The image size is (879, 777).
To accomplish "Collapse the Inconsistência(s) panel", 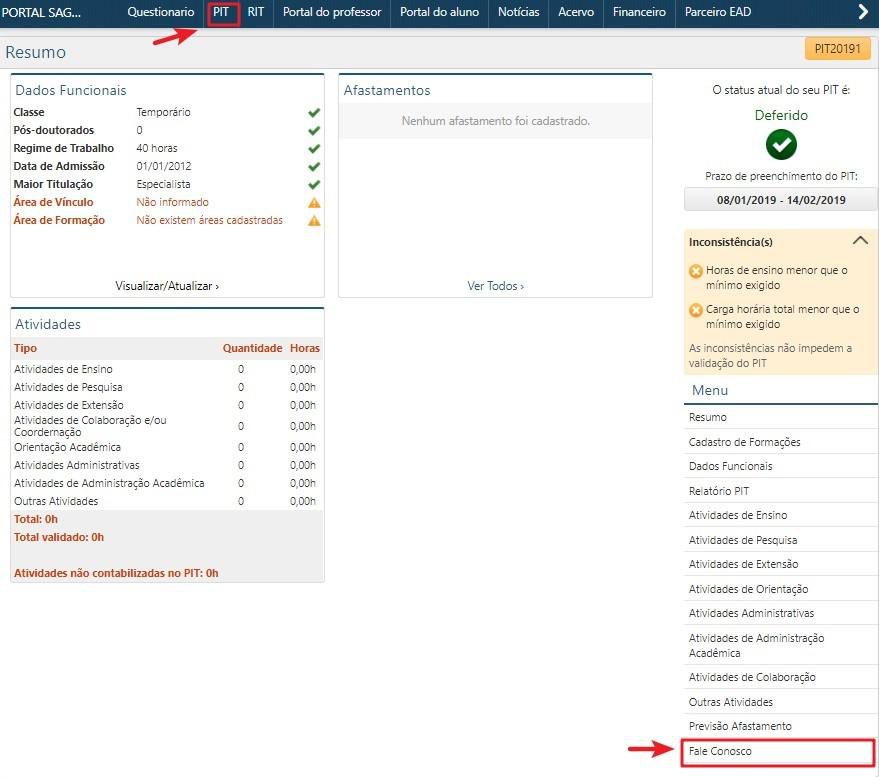I will tap(859, 241).
